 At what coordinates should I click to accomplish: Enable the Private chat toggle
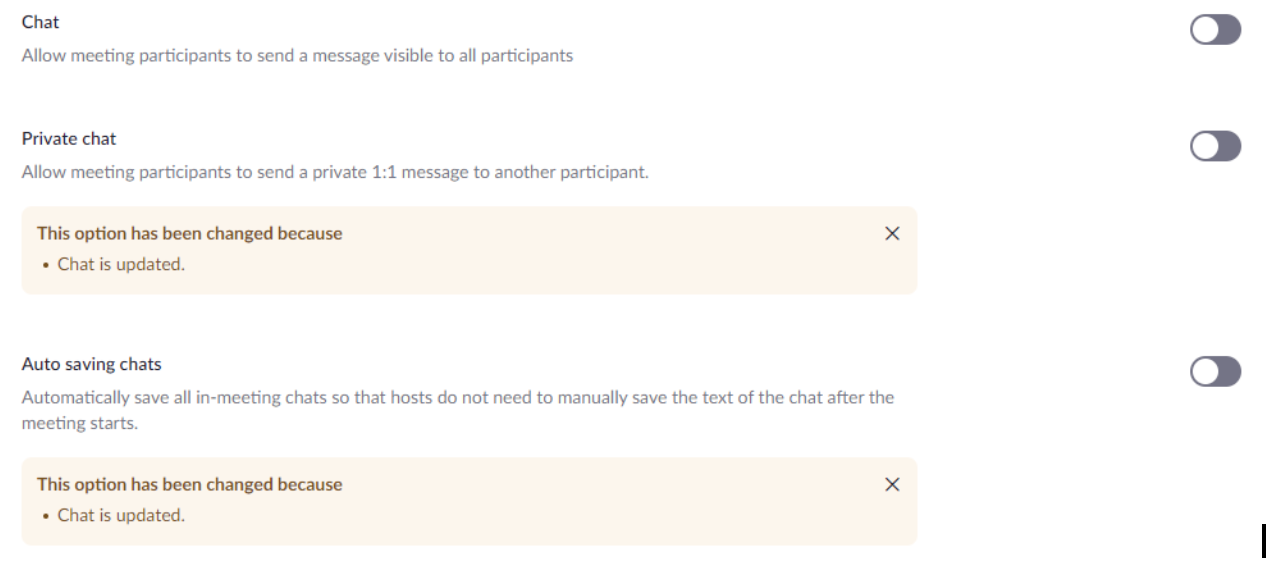tap(1215, 147)
